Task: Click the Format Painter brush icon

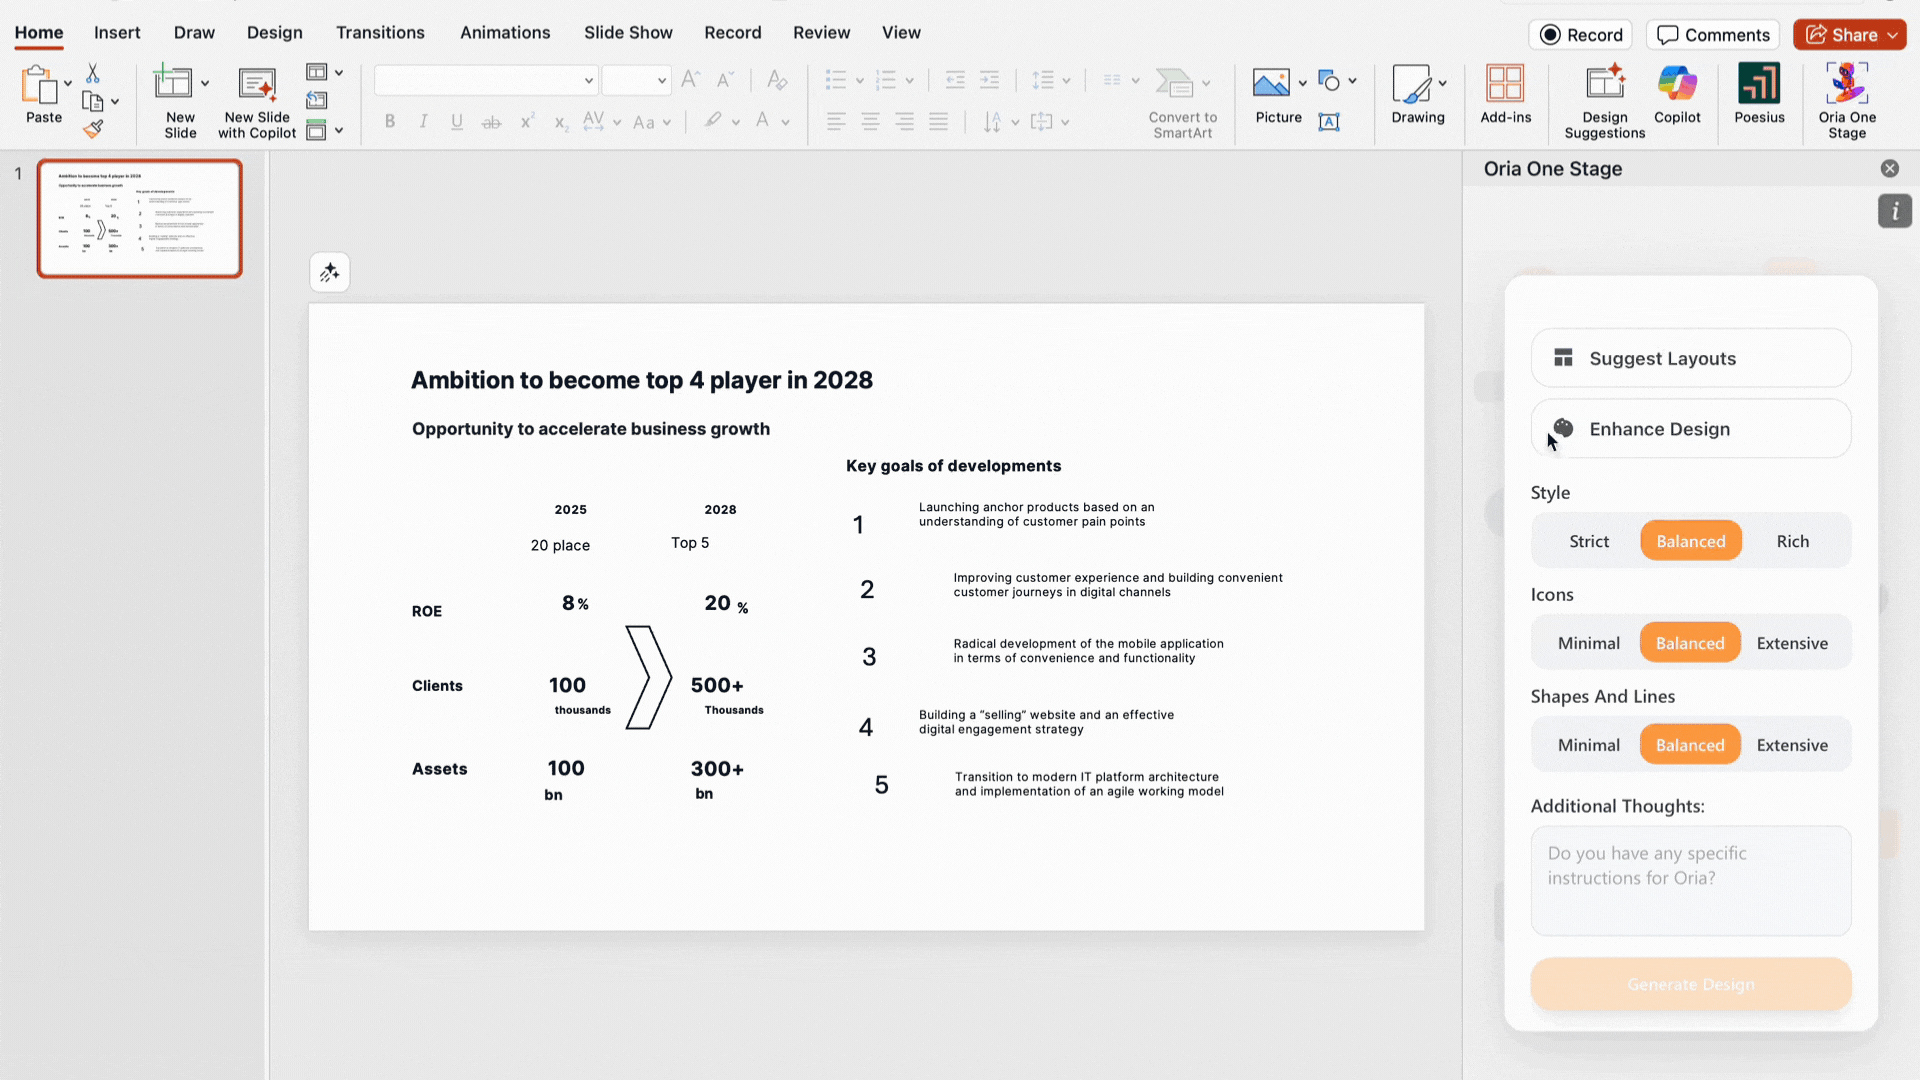Action: tap(93, 129)
